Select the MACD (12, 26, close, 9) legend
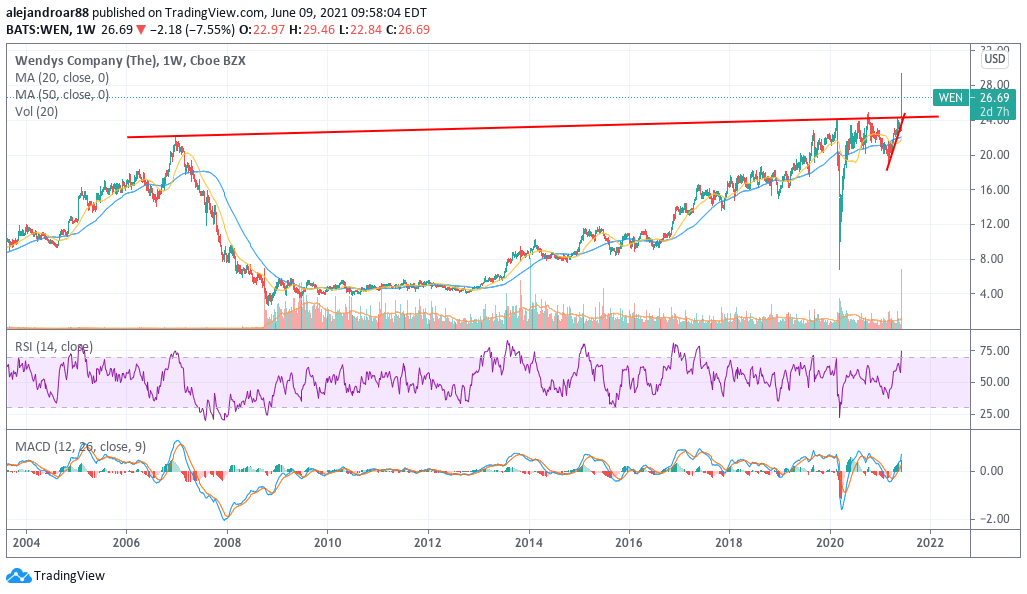 point(81,447)
